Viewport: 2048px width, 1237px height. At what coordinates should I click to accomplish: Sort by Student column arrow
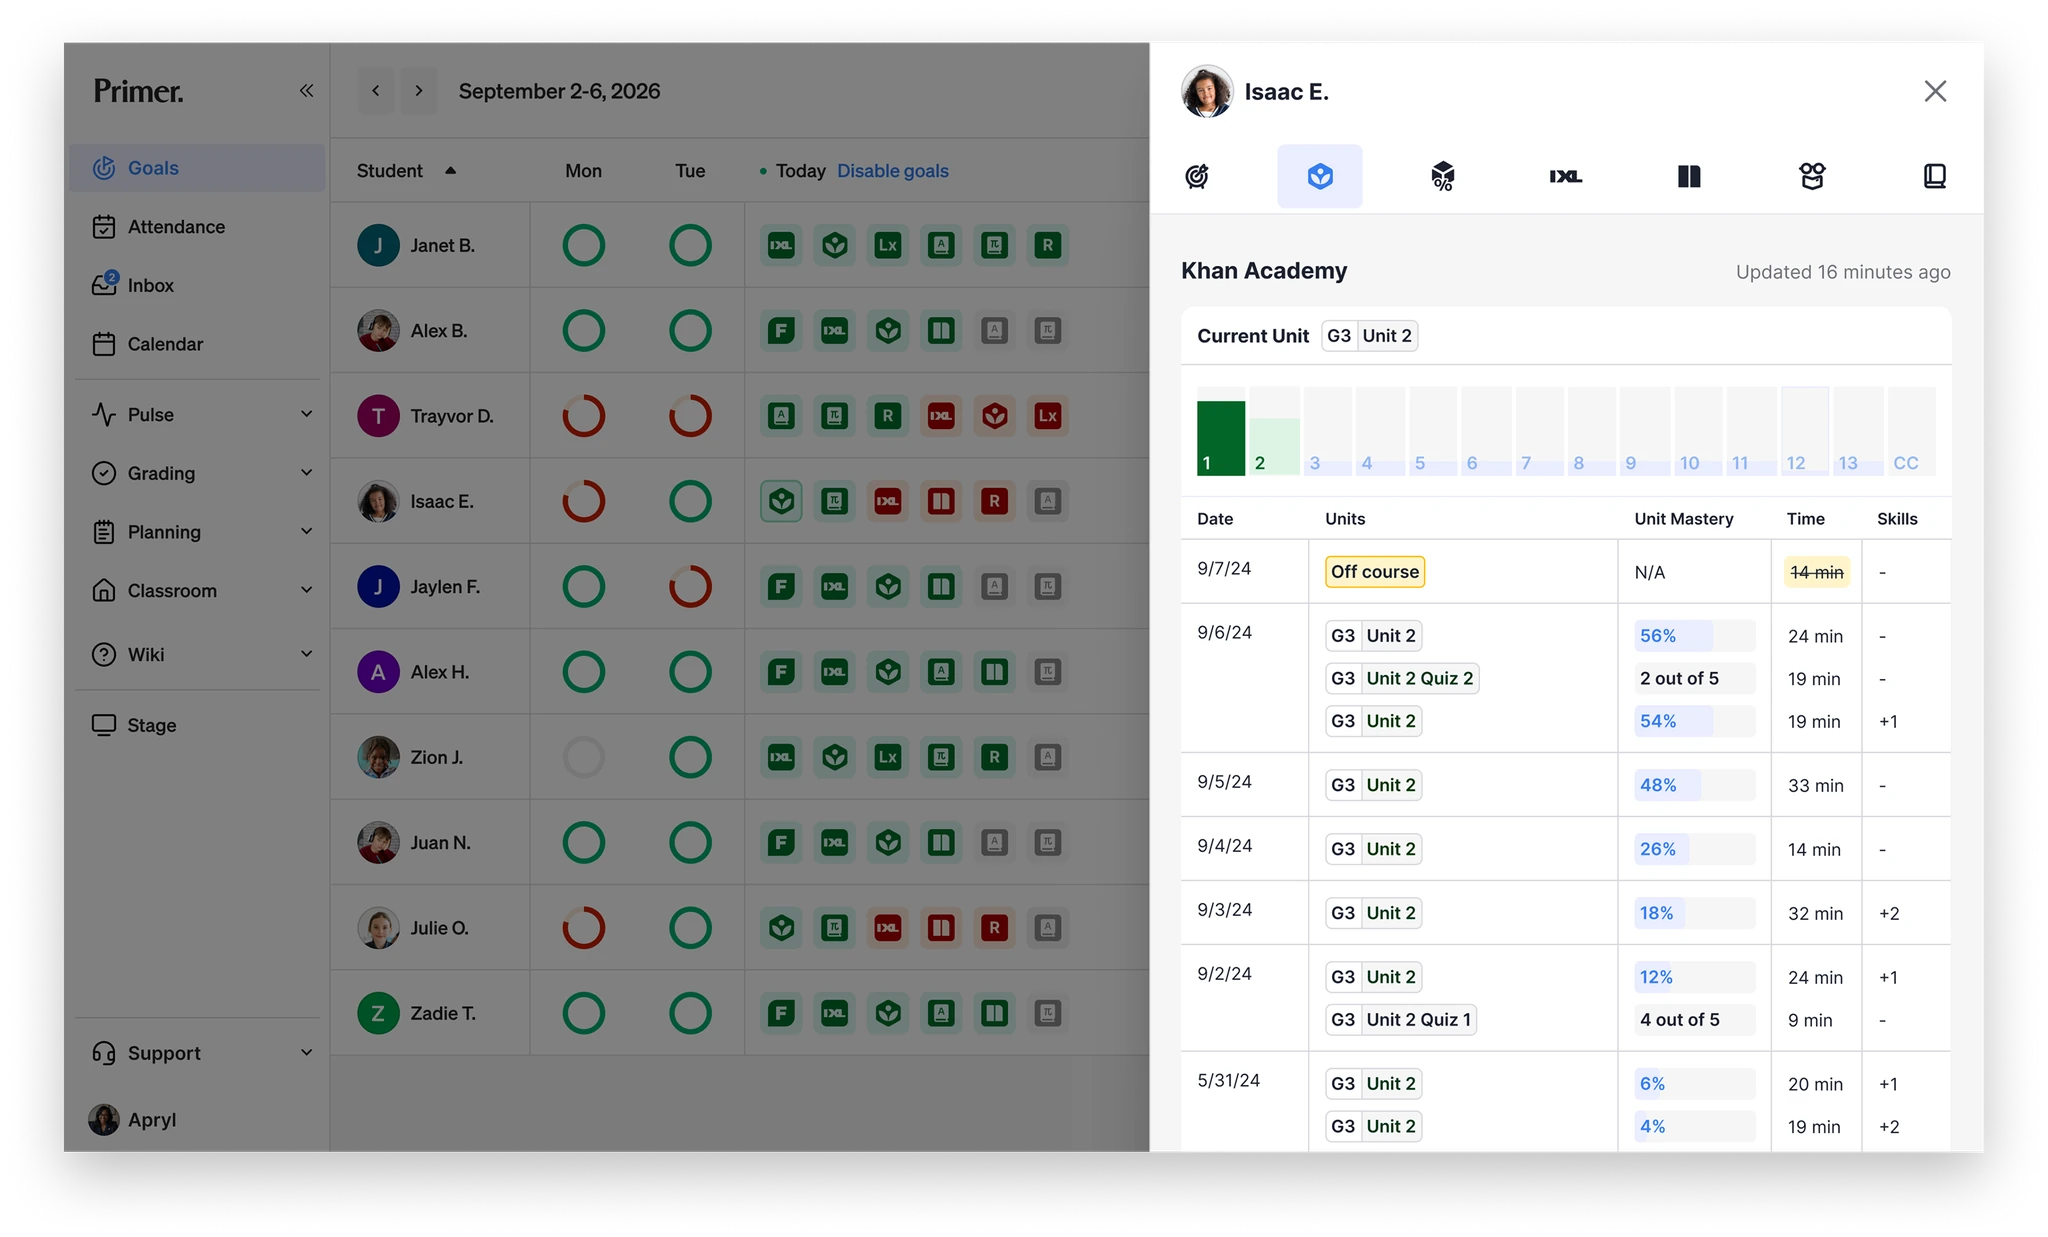[x=451, y=171]
